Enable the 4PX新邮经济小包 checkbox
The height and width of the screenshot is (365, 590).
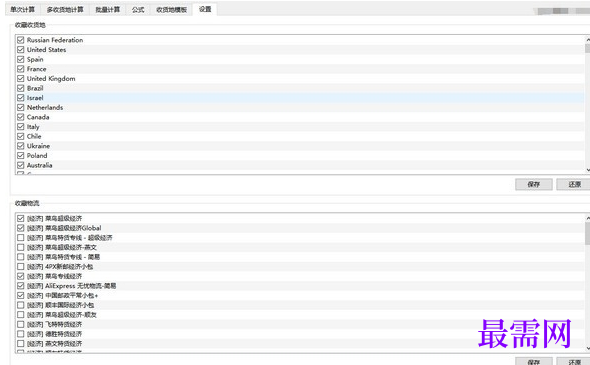click(21, 266)
